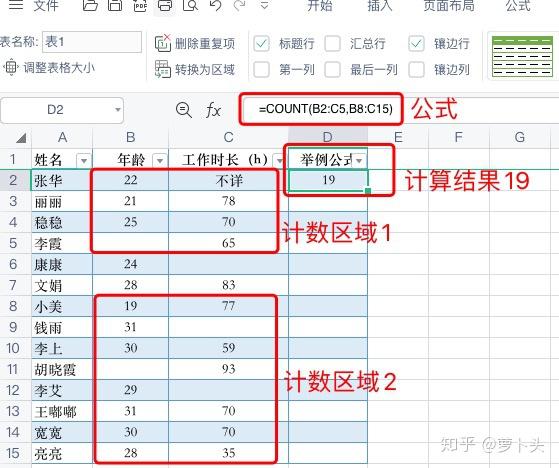Click 删除重复项 button

pyautogui.click(x=195, y=43)
